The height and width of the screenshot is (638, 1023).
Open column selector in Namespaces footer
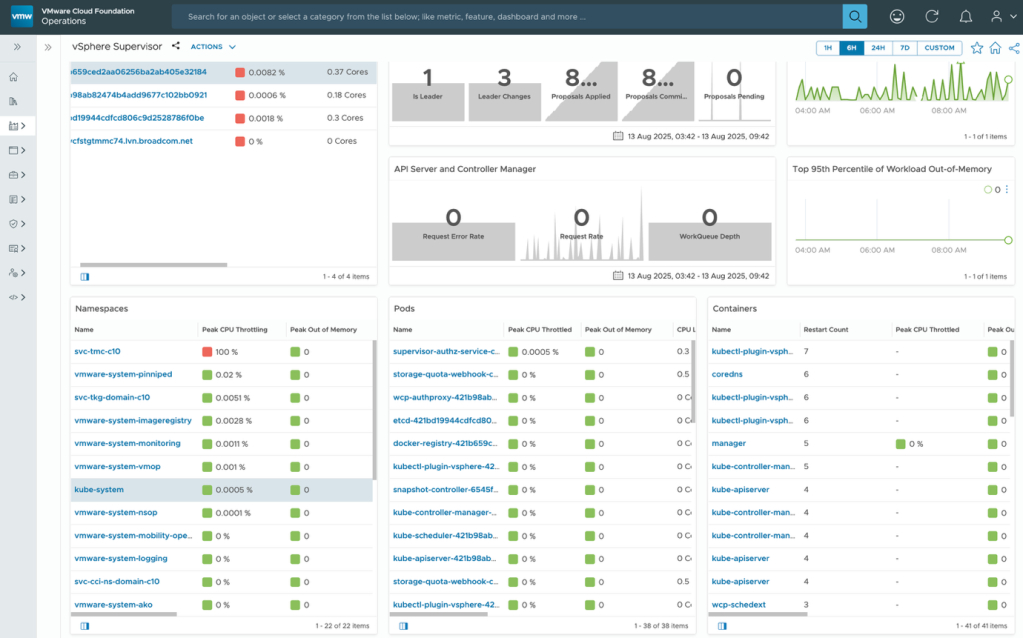[x=85, y=626]
